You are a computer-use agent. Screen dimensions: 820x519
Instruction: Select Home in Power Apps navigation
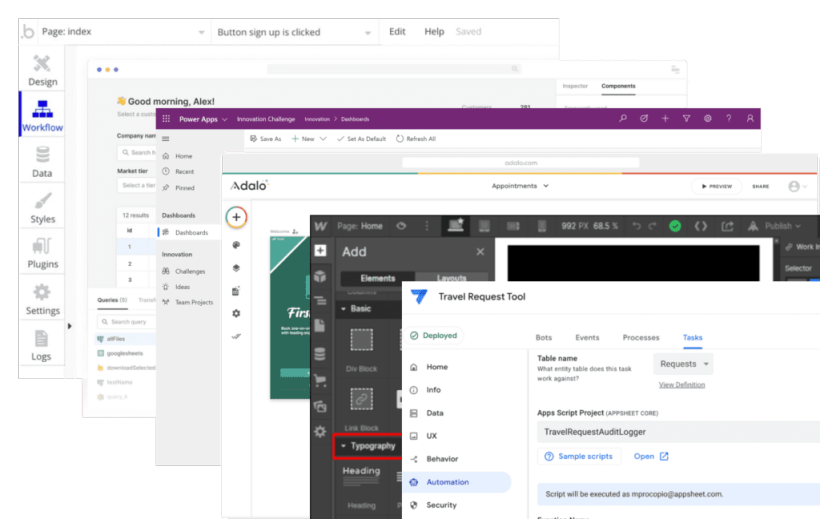pos(178,156)
